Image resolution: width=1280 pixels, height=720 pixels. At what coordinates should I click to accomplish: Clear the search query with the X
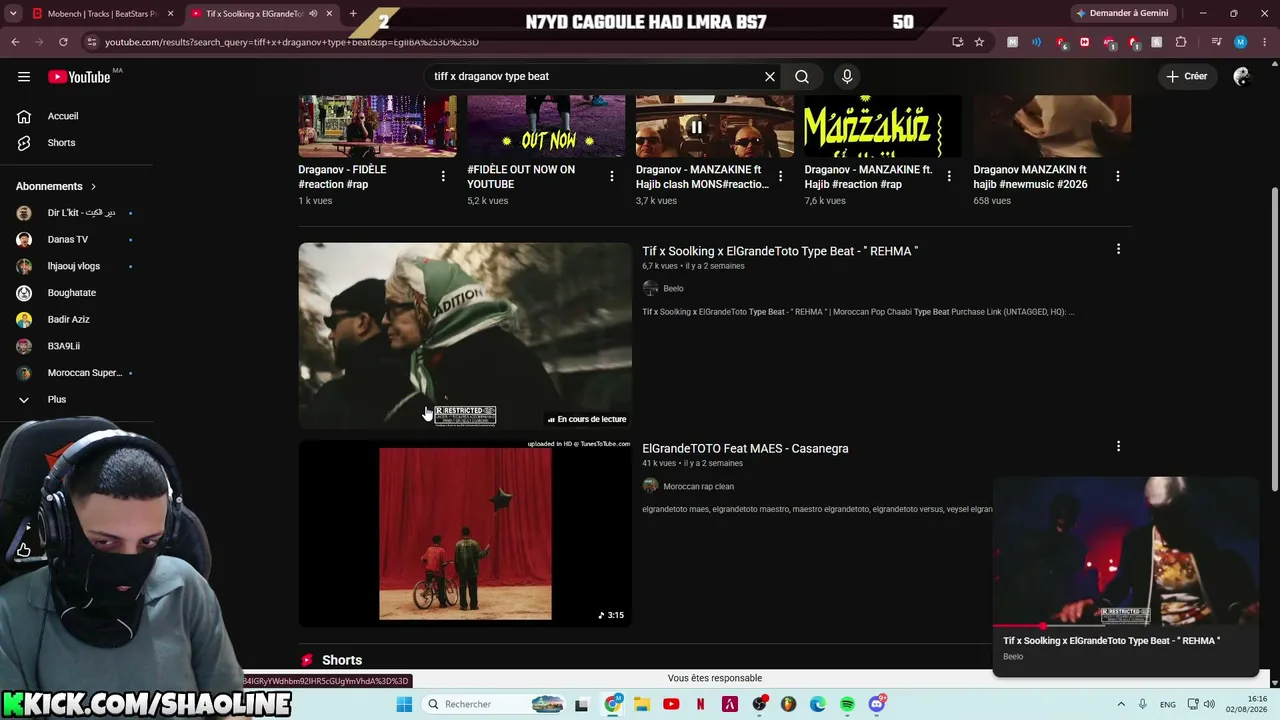pos(770,76)
